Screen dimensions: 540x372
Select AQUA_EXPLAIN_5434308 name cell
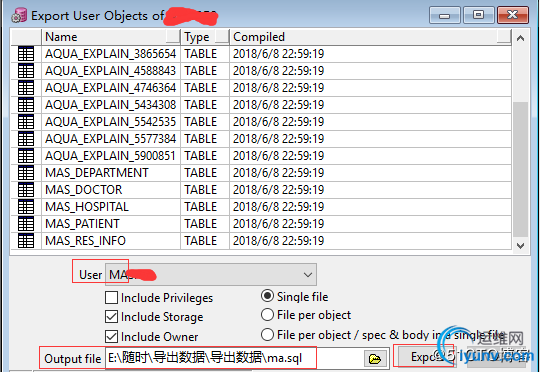(111, 105)
